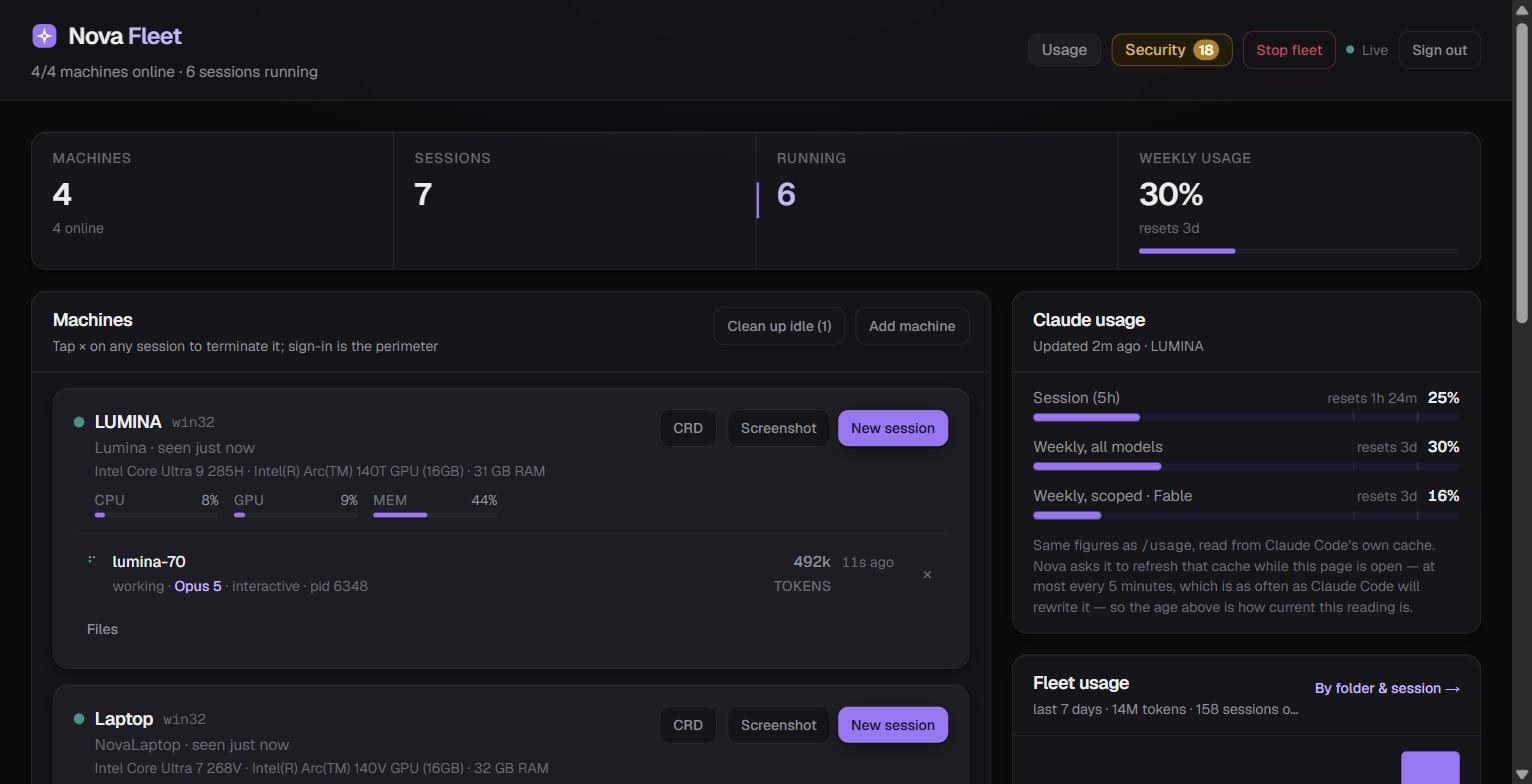The height and width of the screenshot is (784, 1532).
Task: Click LUMINA's green online status dot
Action: tap(79, 422)
